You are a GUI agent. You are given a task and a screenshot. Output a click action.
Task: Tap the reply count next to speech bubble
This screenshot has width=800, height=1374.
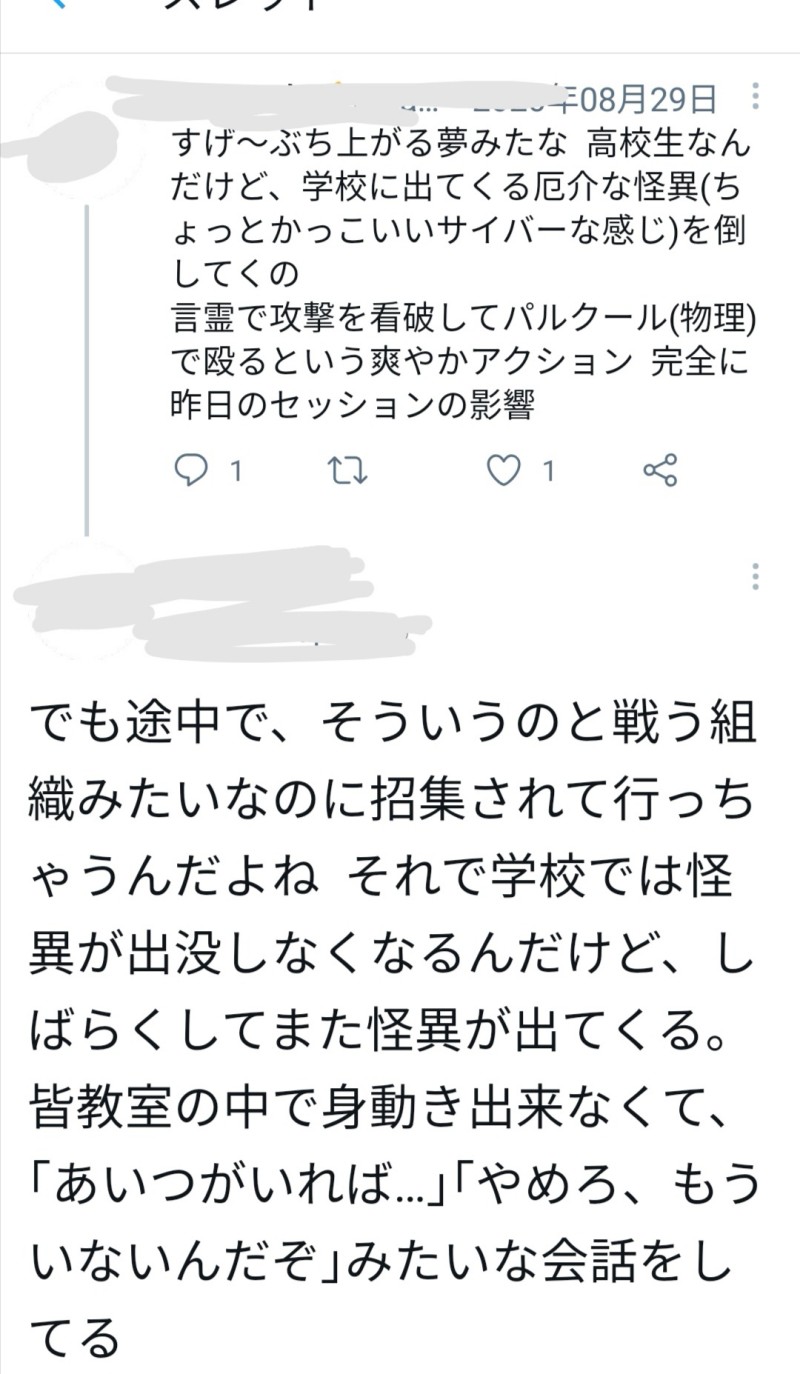point(236,471)
